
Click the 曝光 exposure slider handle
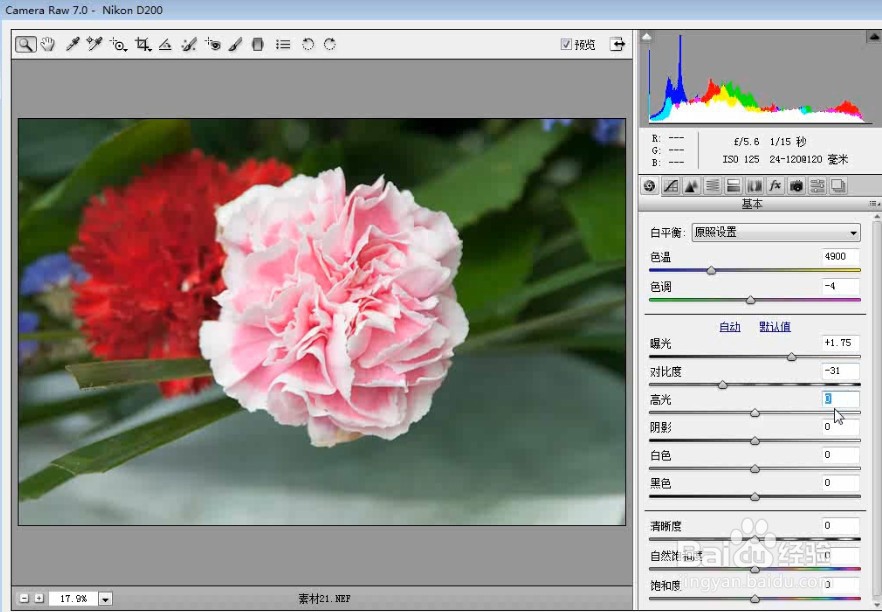(x=791, y=357)
